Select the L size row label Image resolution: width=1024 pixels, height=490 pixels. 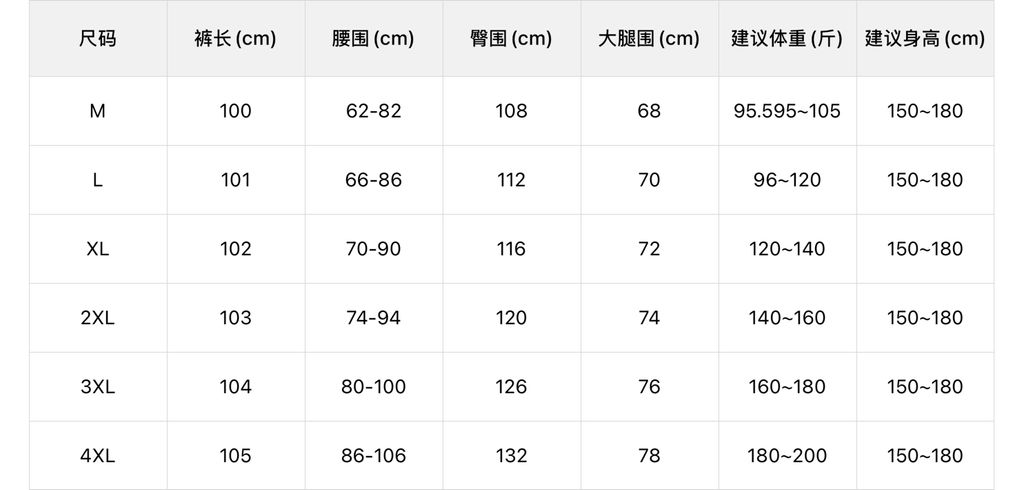(x=98, y=180)
